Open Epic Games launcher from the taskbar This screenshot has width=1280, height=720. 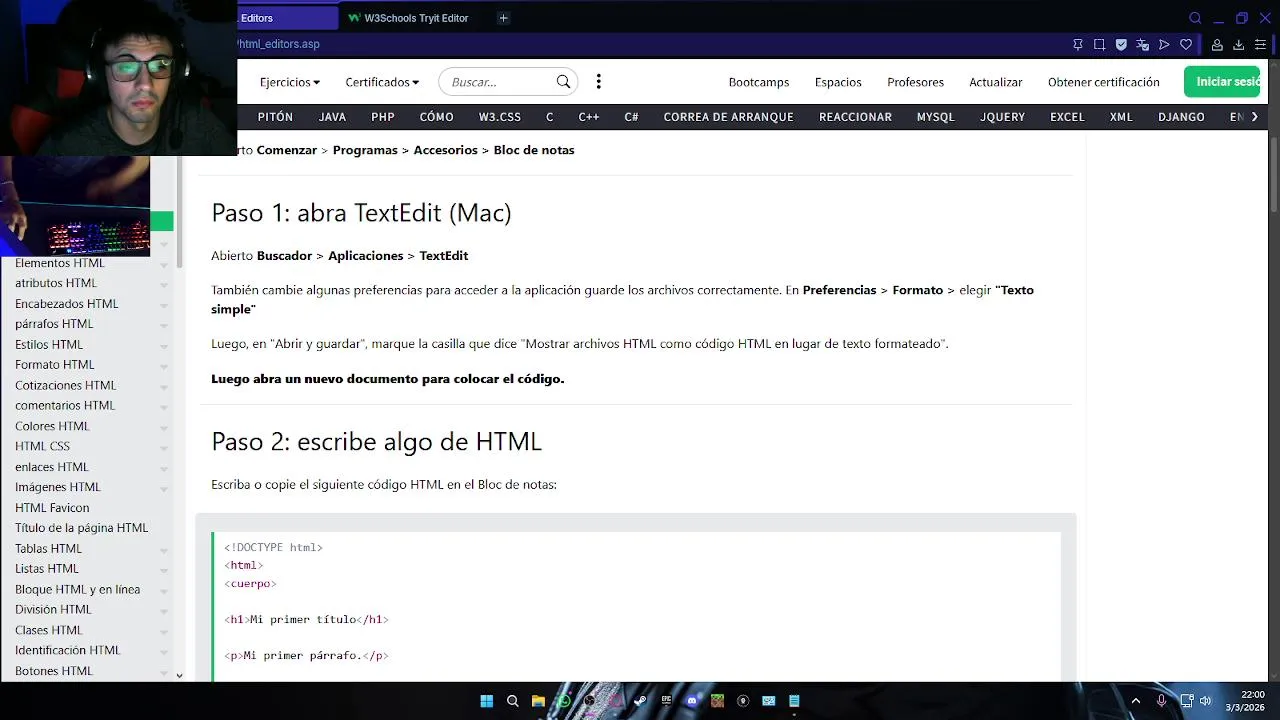tap(666, 701)
